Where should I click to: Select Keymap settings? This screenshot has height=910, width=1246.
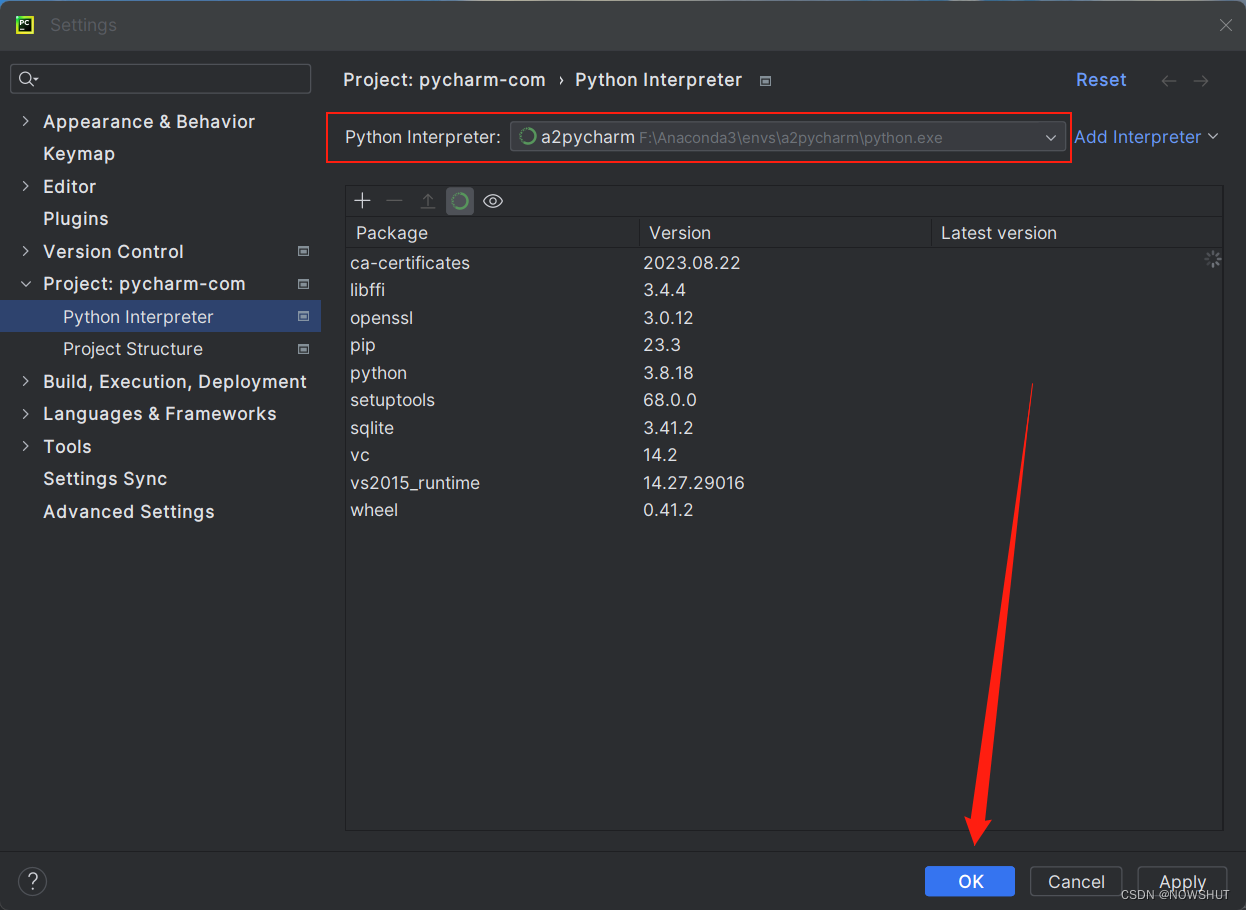(x=79, y=154)
